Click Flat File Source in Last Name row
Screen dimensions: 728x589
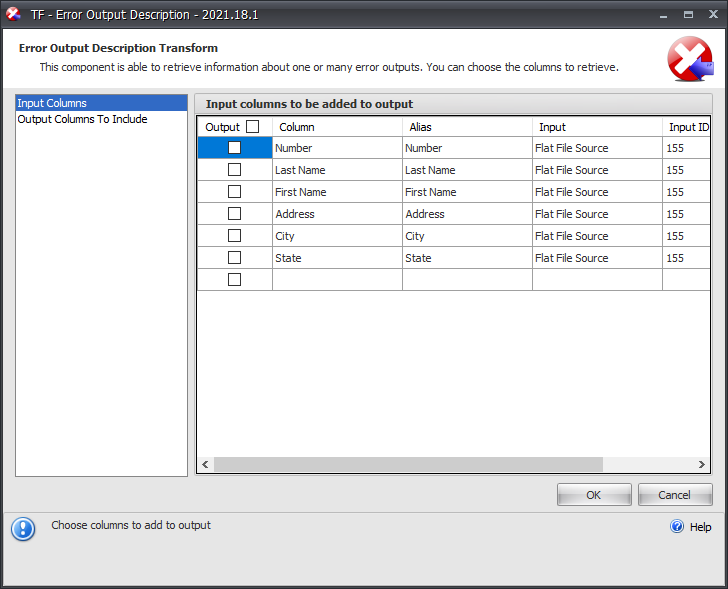597,169
